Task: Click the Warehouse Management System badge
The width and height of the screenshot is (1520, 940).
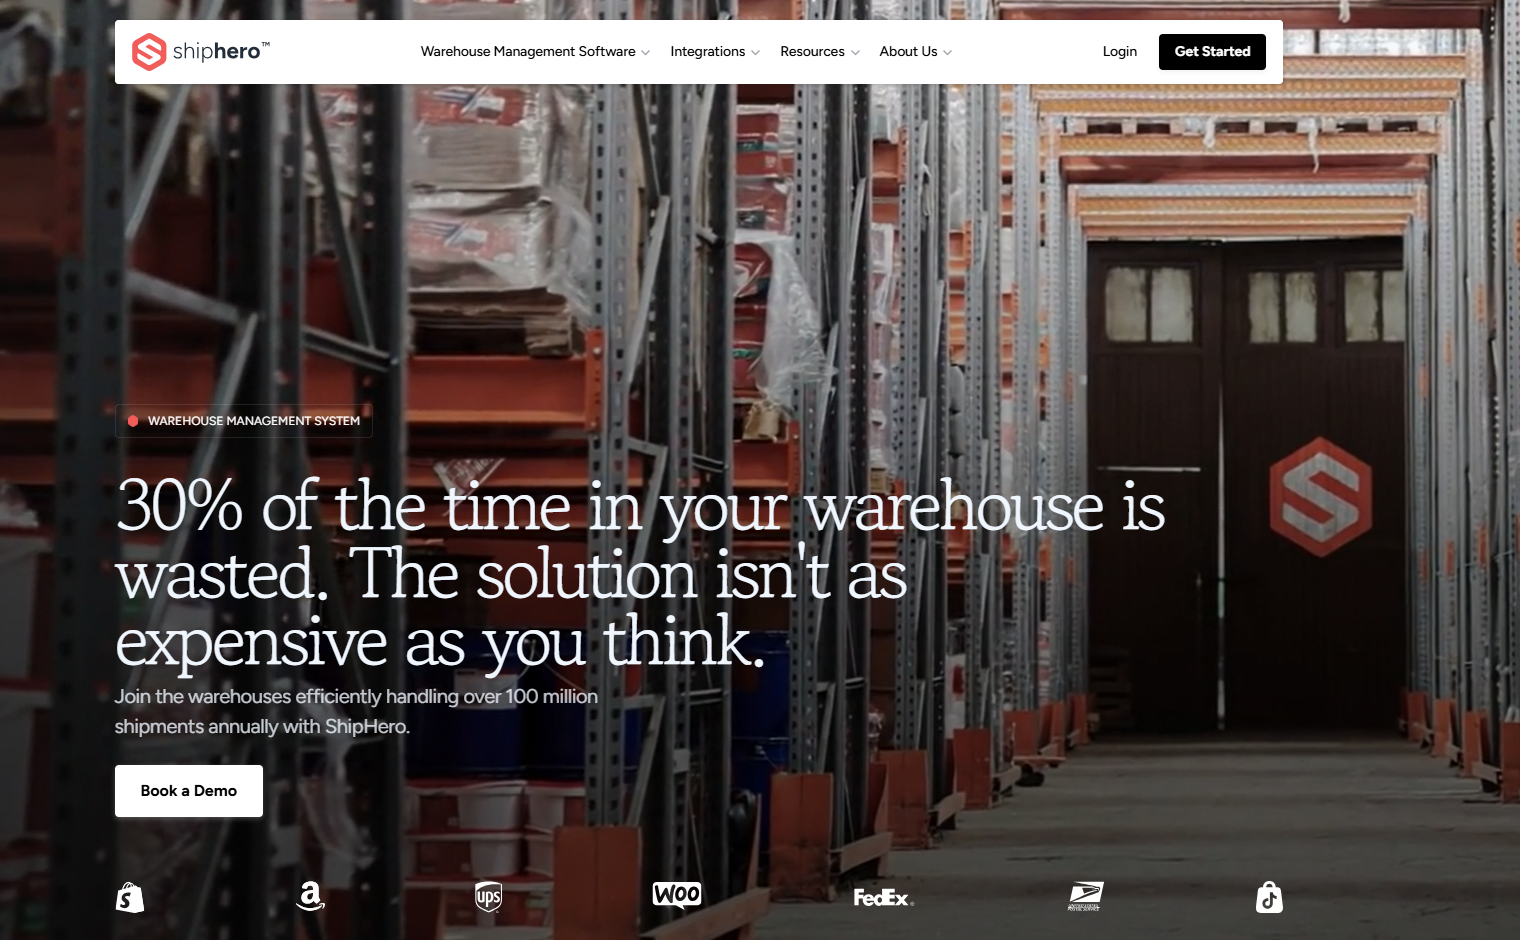Action: tap(244, 421)
